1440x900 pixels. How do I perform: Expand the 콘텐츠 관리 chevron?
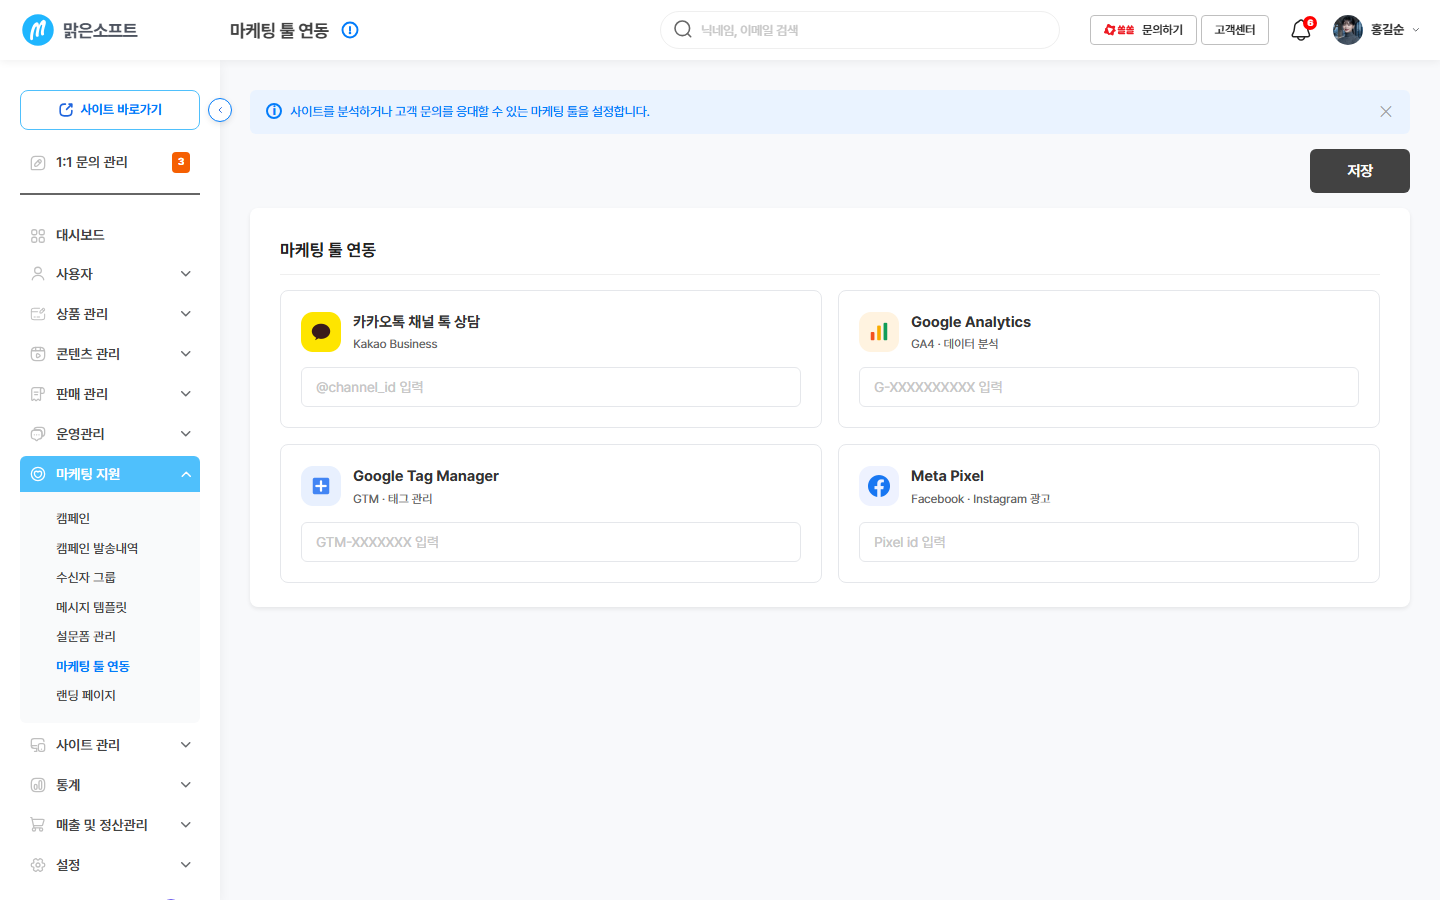186,354
